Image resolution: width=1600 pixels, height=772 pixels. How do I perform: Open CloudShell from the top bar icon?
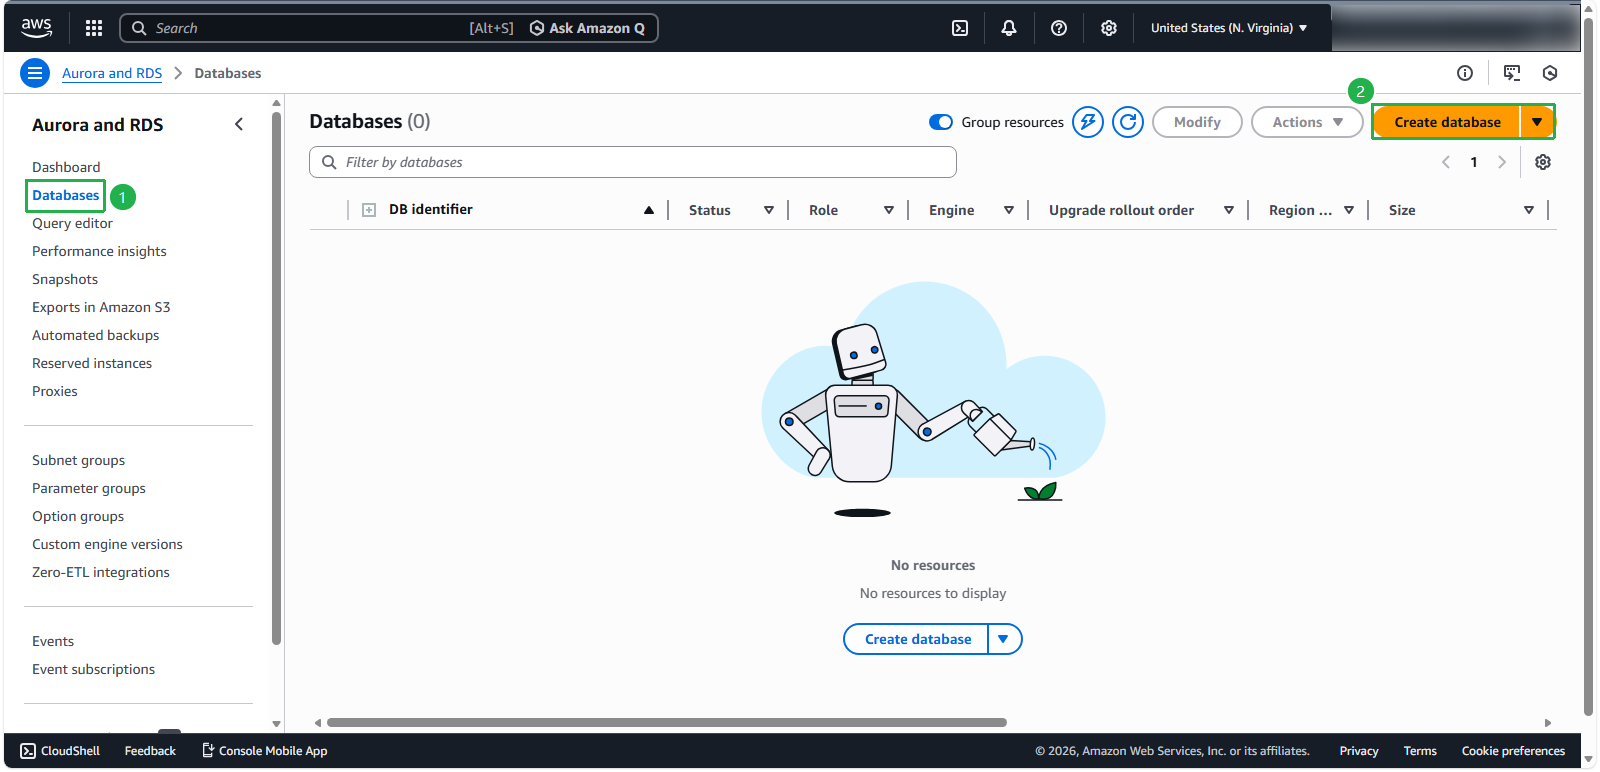point(960,28)
